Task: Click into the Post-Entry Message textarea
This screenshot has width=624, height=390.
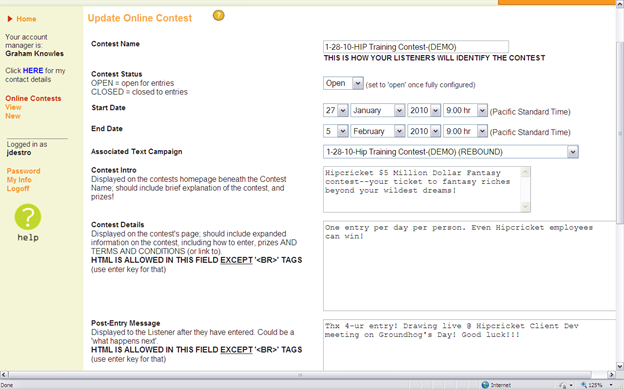Action: tap(470, 345)
